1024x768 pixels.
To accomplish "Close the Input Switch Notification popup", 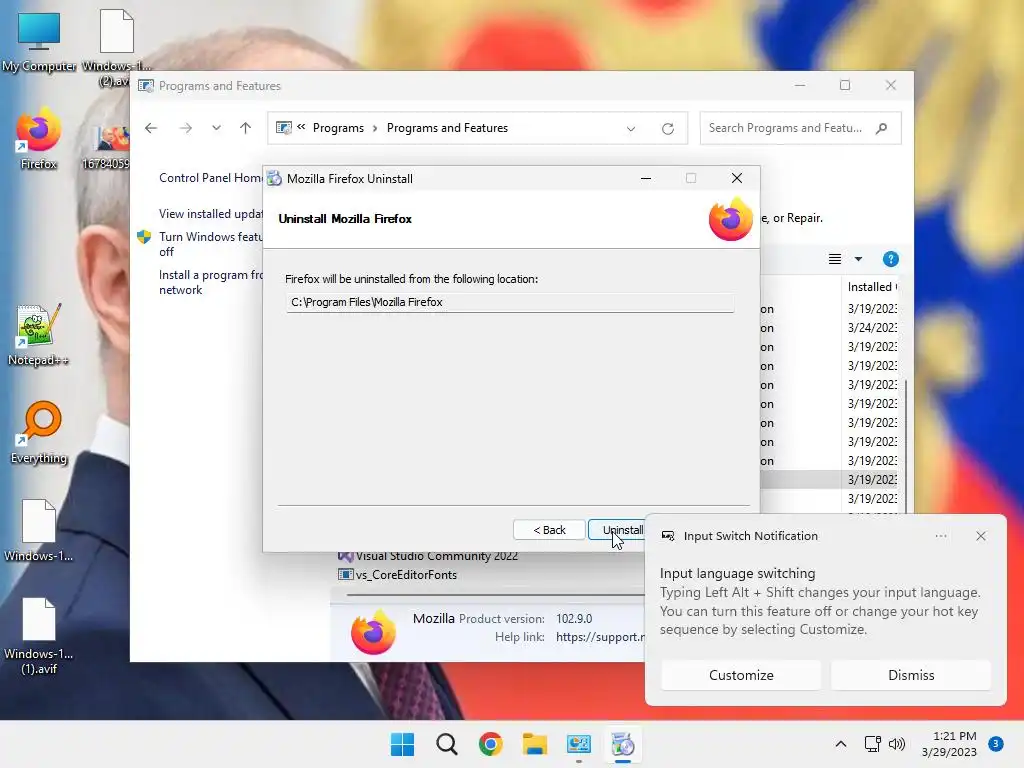I will click(x=981, y=536).
